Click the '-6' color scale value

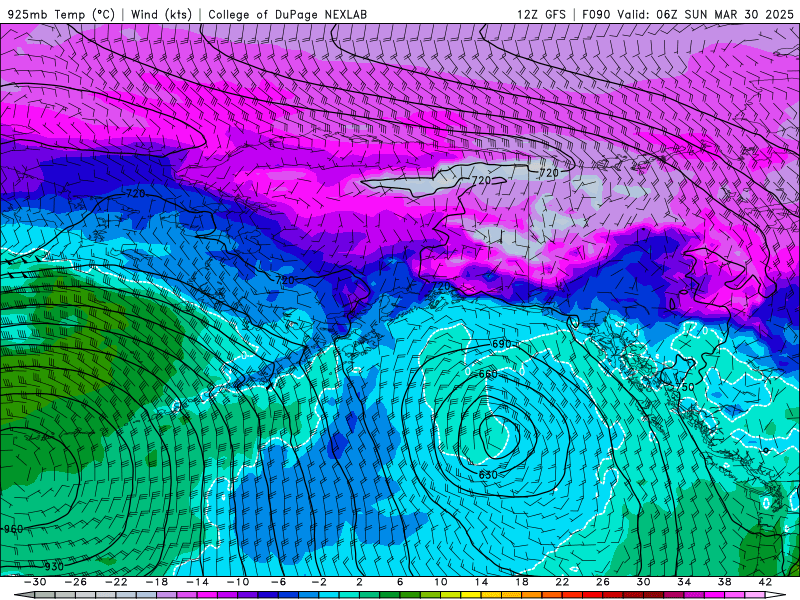[278, 582]
